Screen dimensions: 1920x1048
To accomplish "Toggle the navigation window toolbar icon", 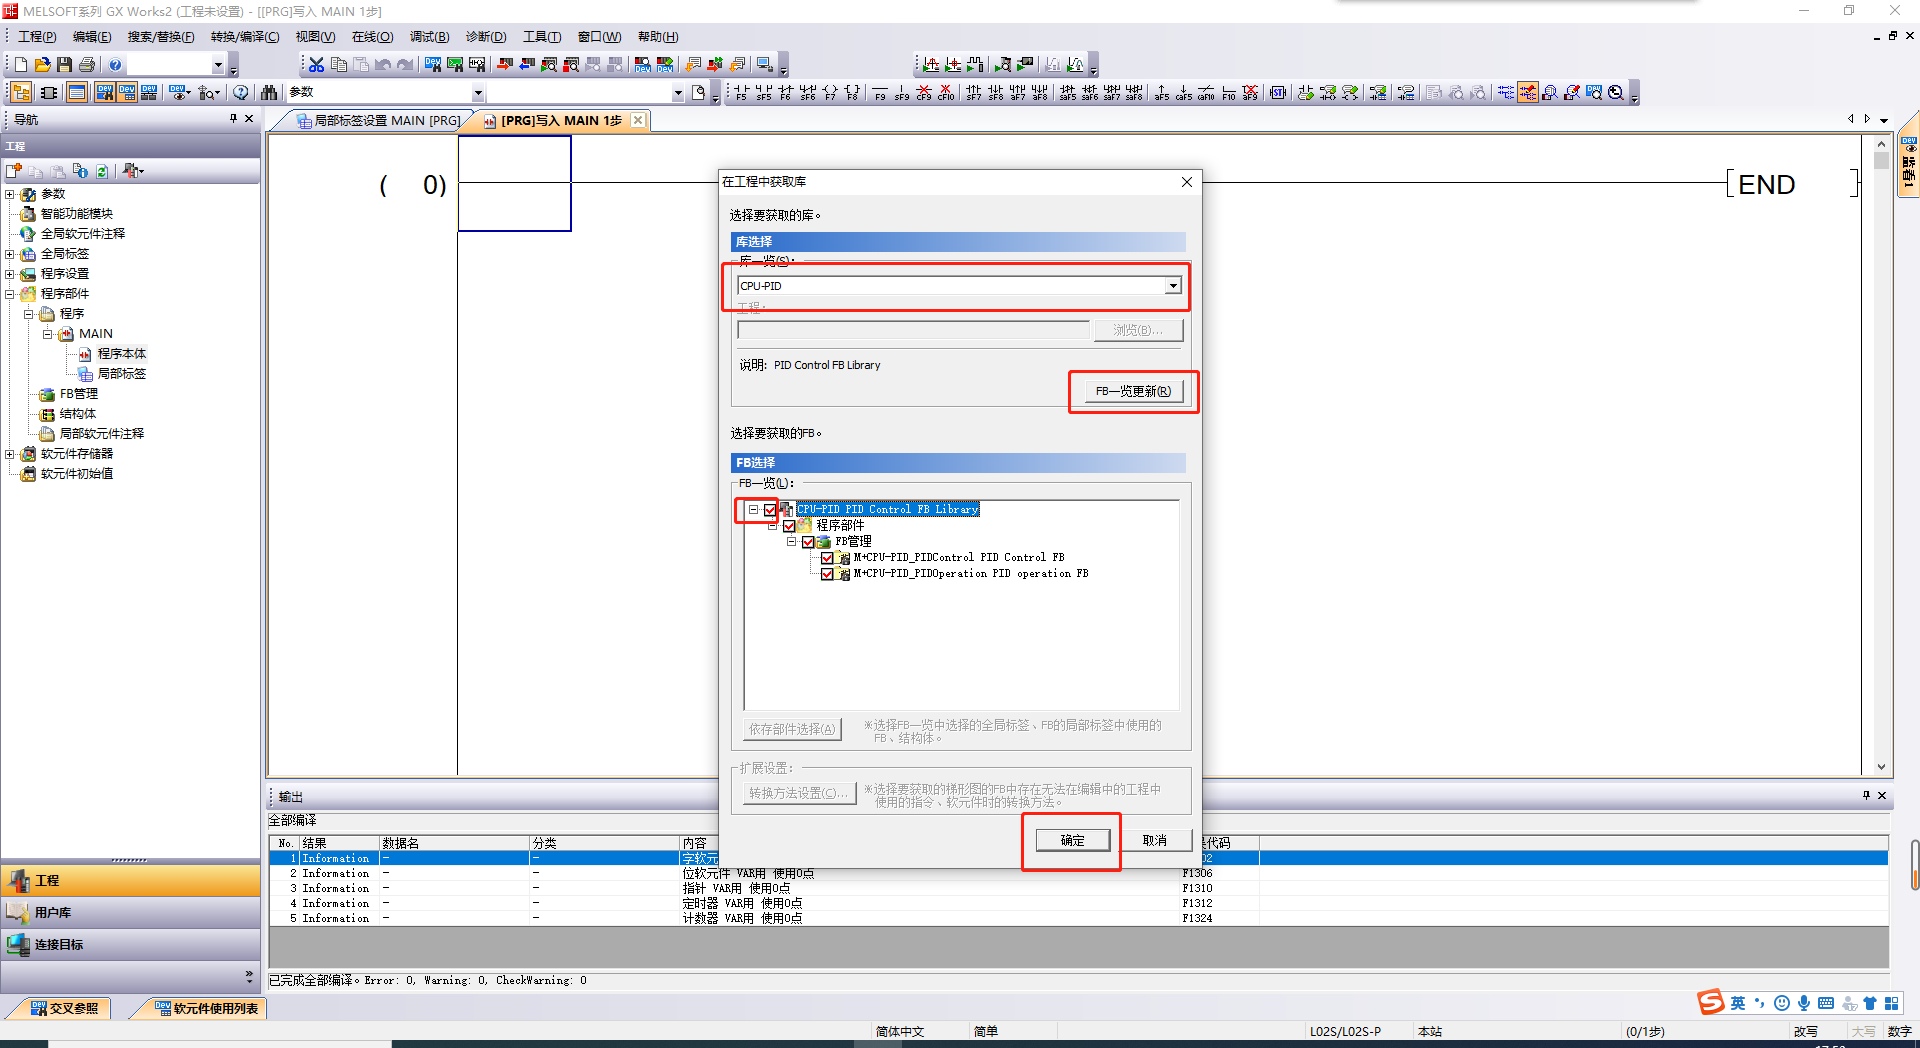I will click(x=21, y=93).
